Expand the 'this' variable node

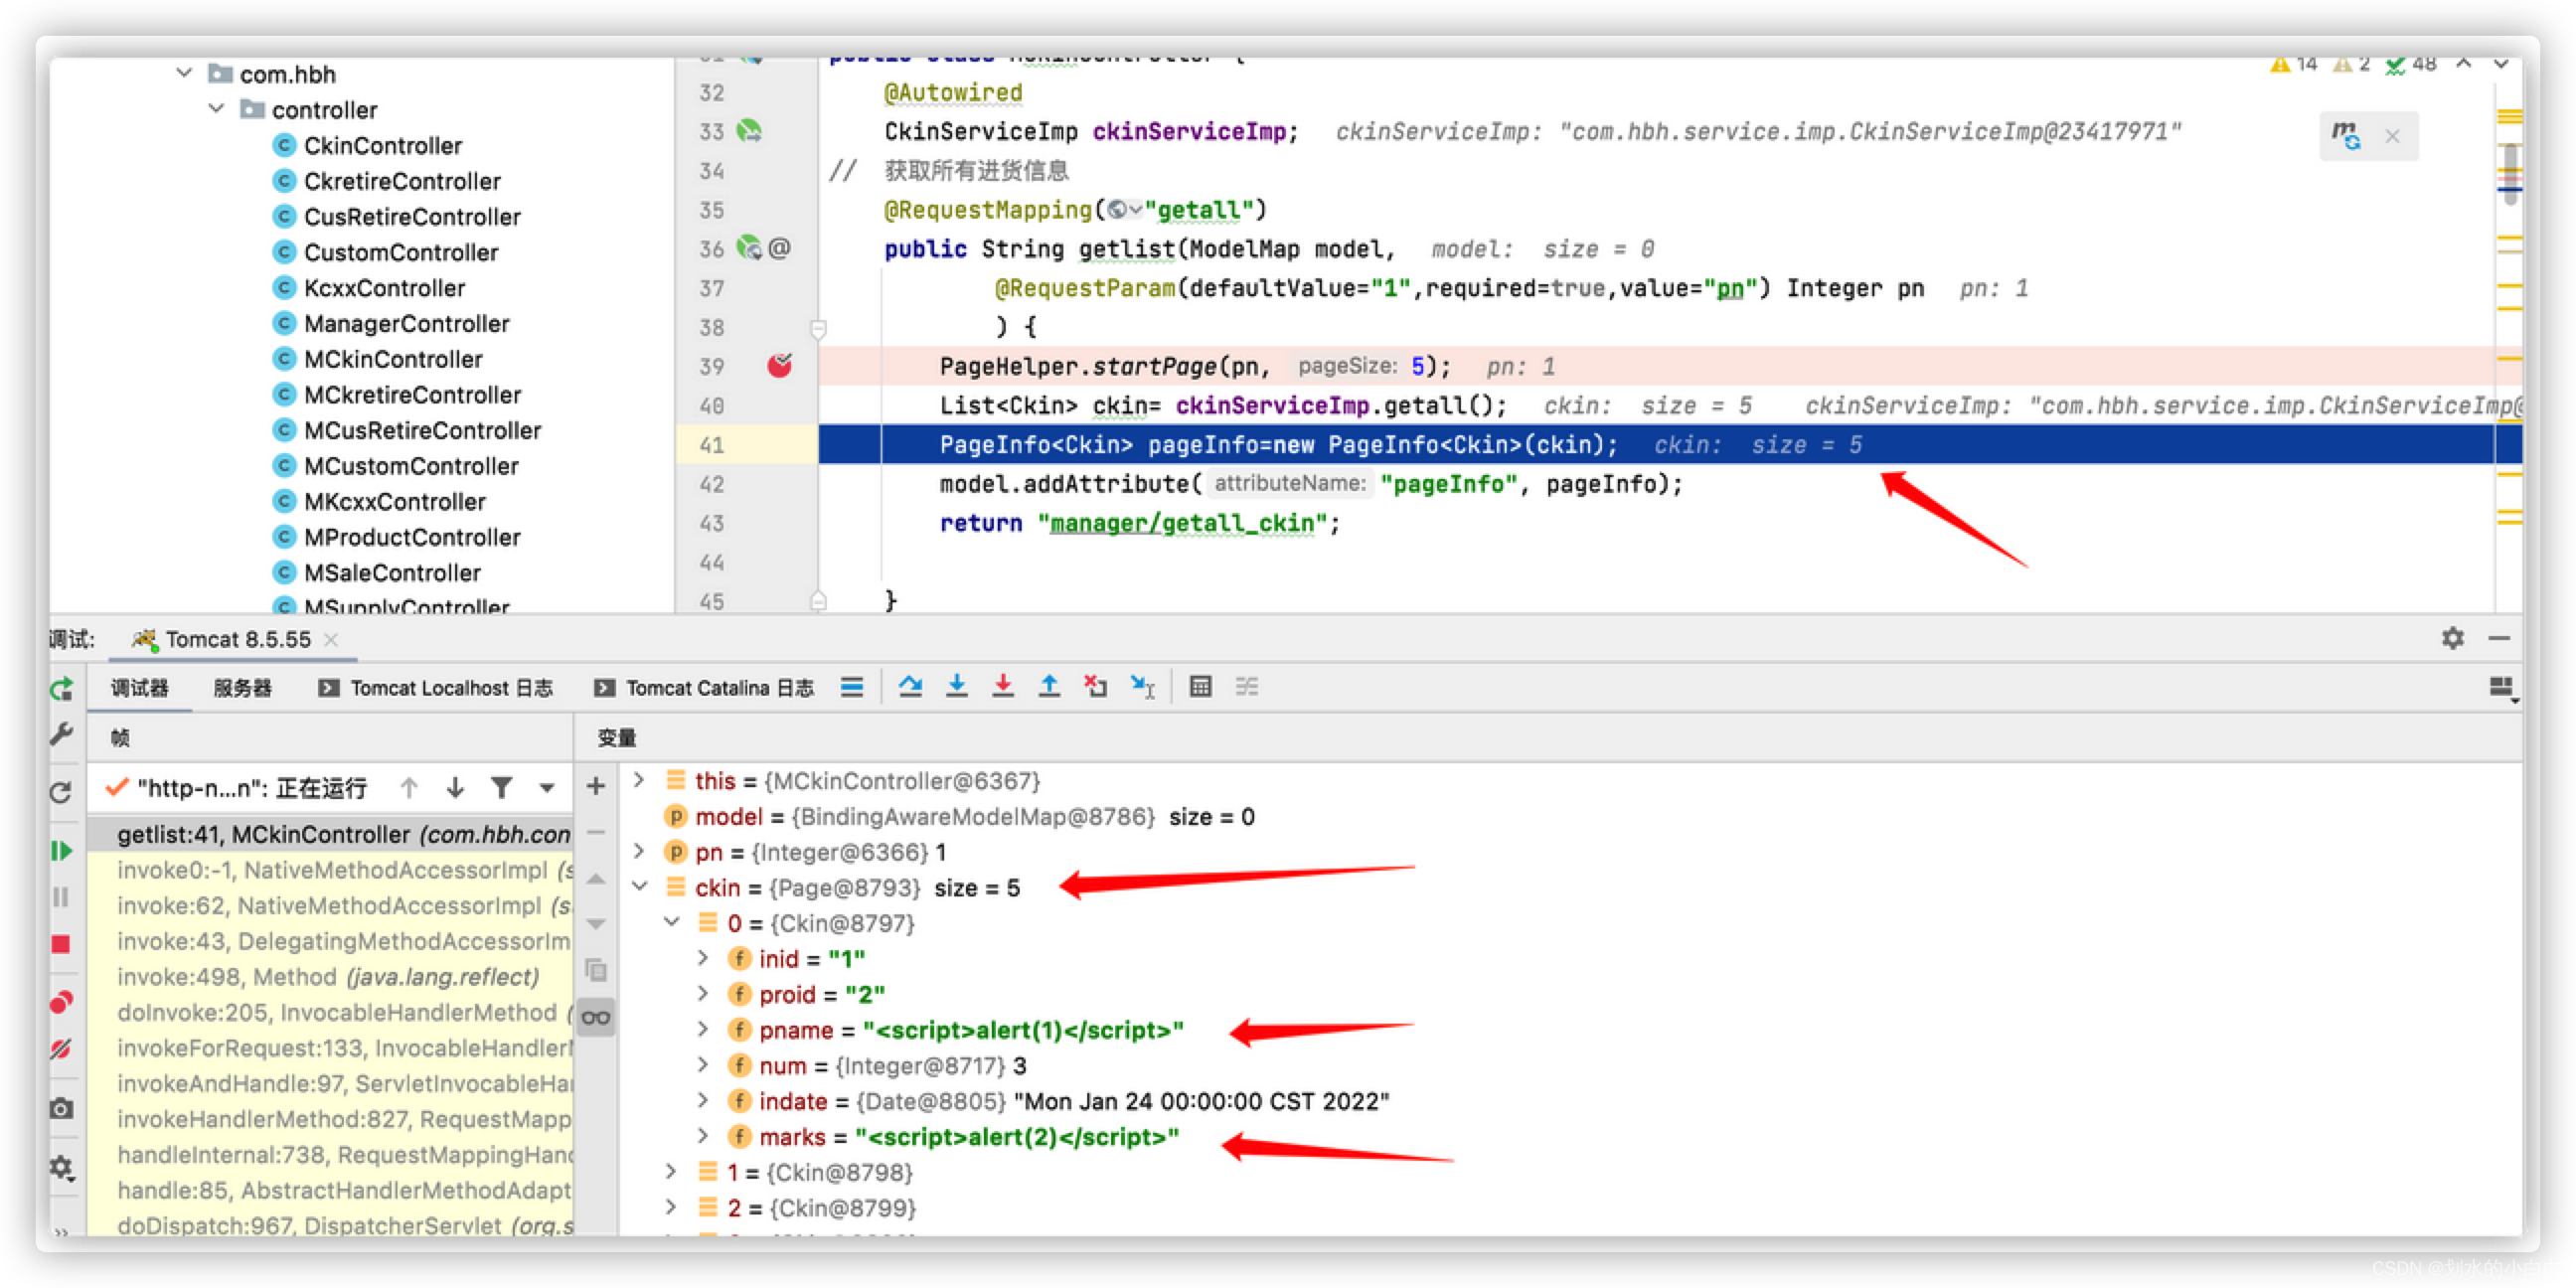click(x=639, y=780)
